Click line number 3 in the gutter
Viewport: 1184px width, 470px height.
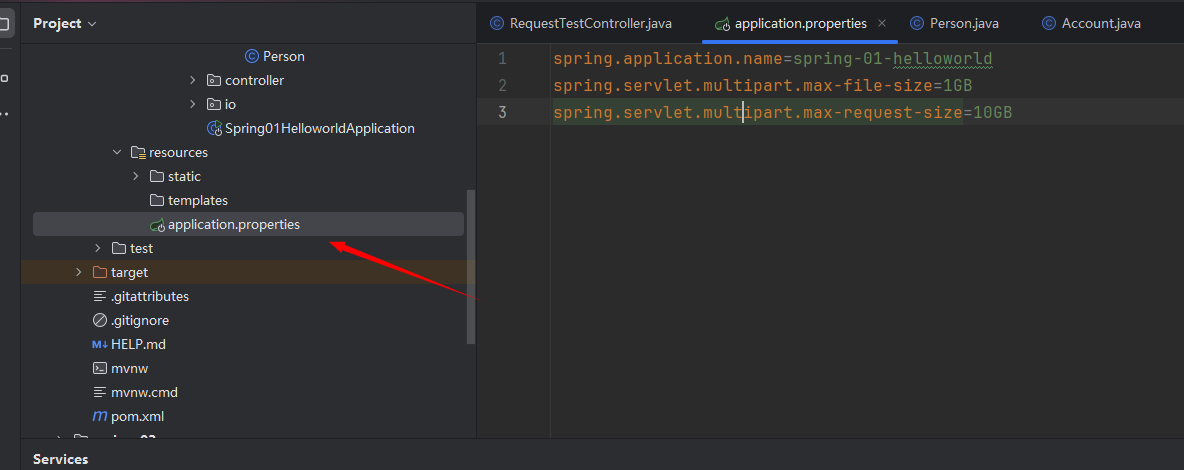(502, 113)
